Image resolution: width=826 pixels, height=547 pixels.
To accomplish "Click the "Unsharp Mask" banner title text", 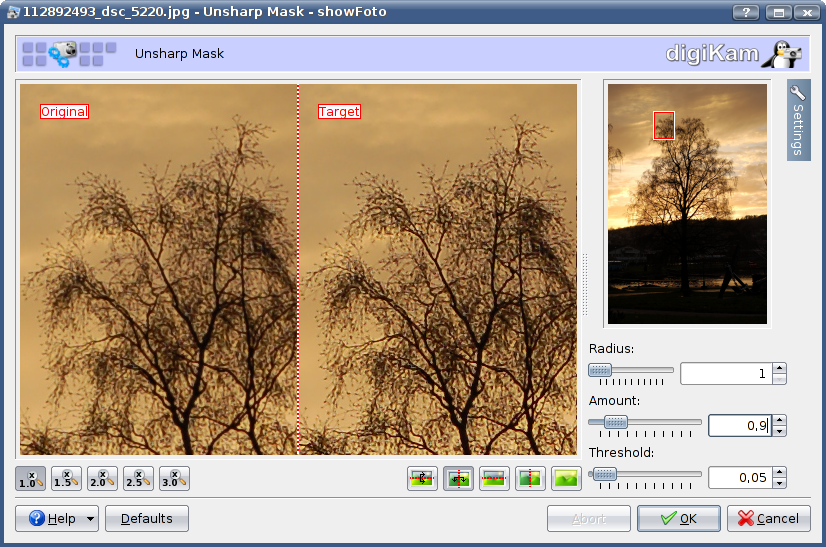I will 179,54.
